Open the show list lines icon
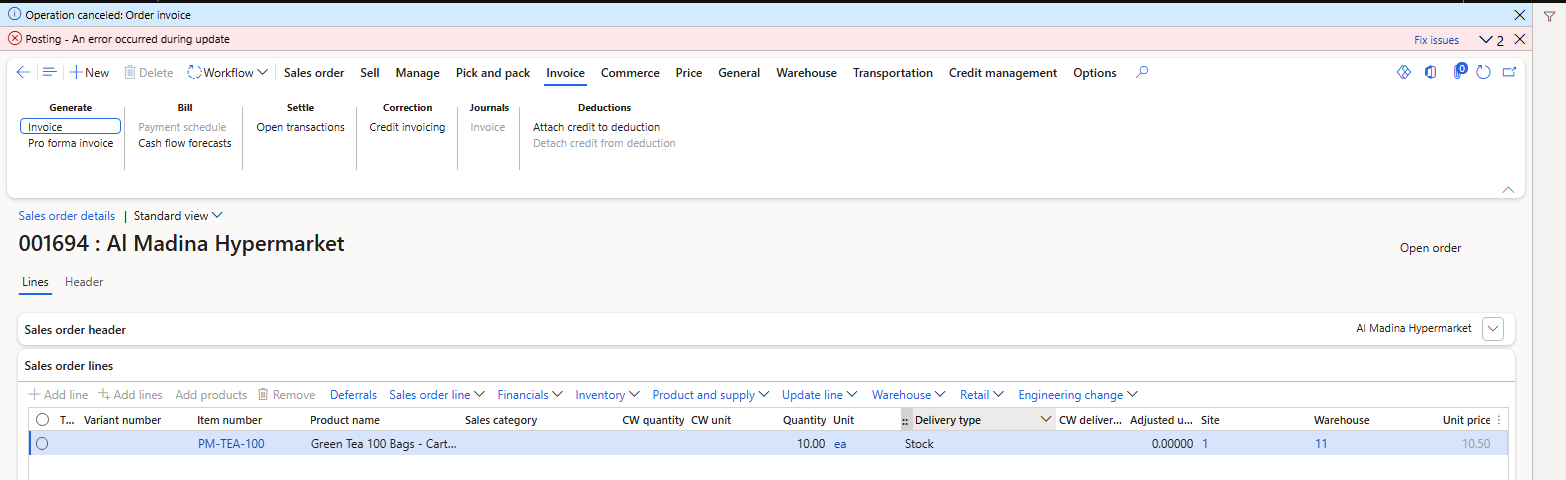Screen dimensions: 1566x480 click(x=49, y=72)
